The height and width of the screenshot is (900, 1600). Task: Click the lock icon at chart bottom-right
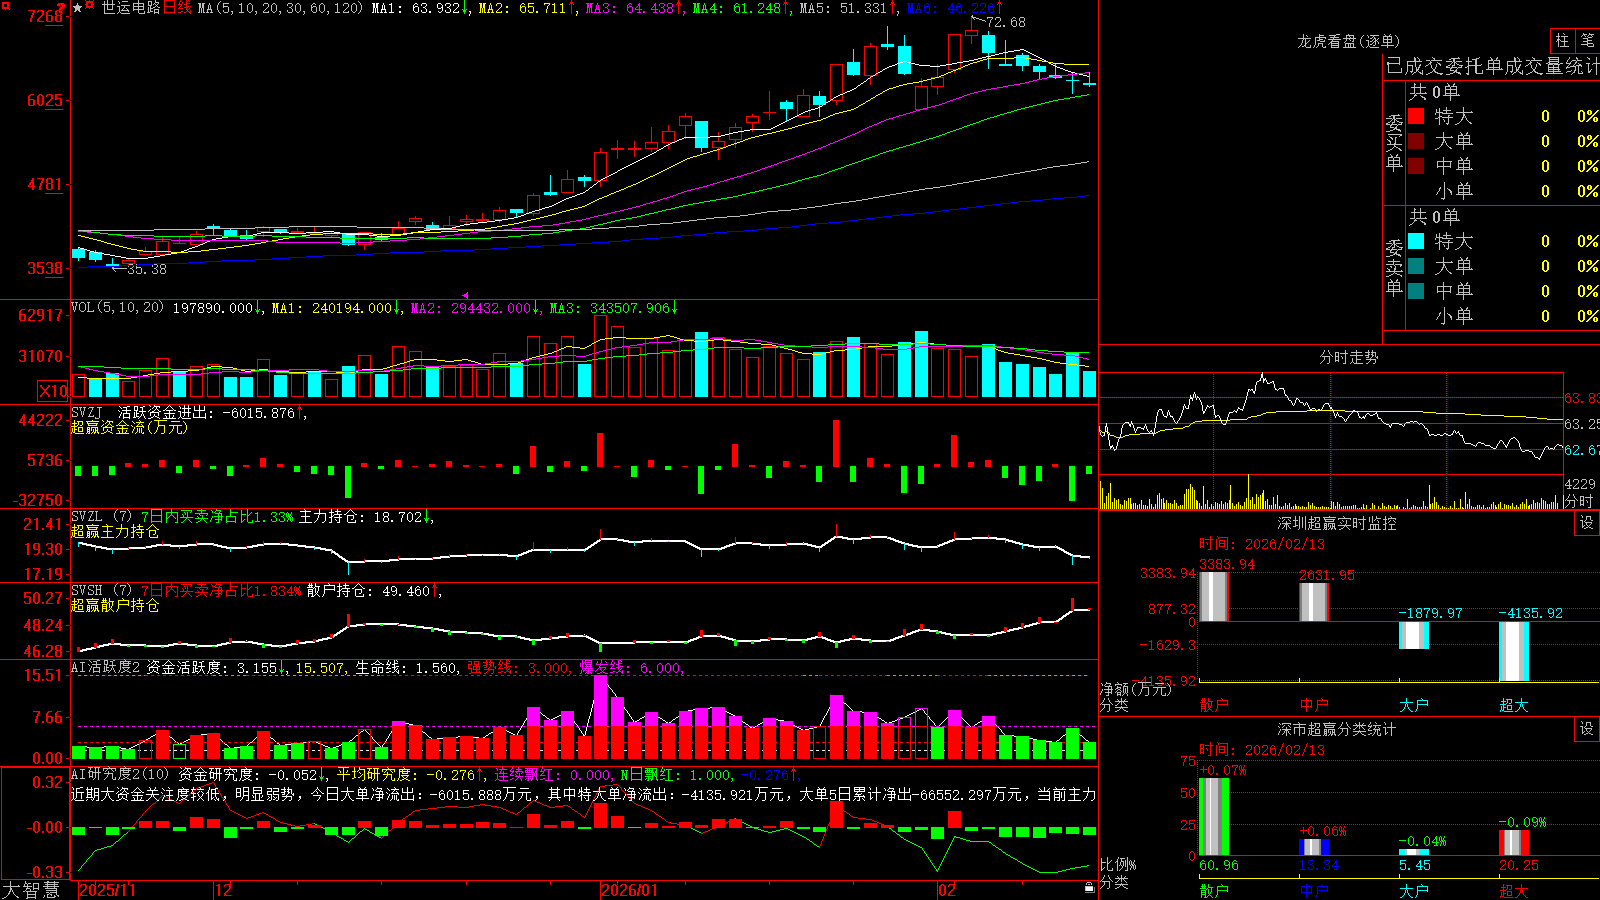tap(1090, 887)
